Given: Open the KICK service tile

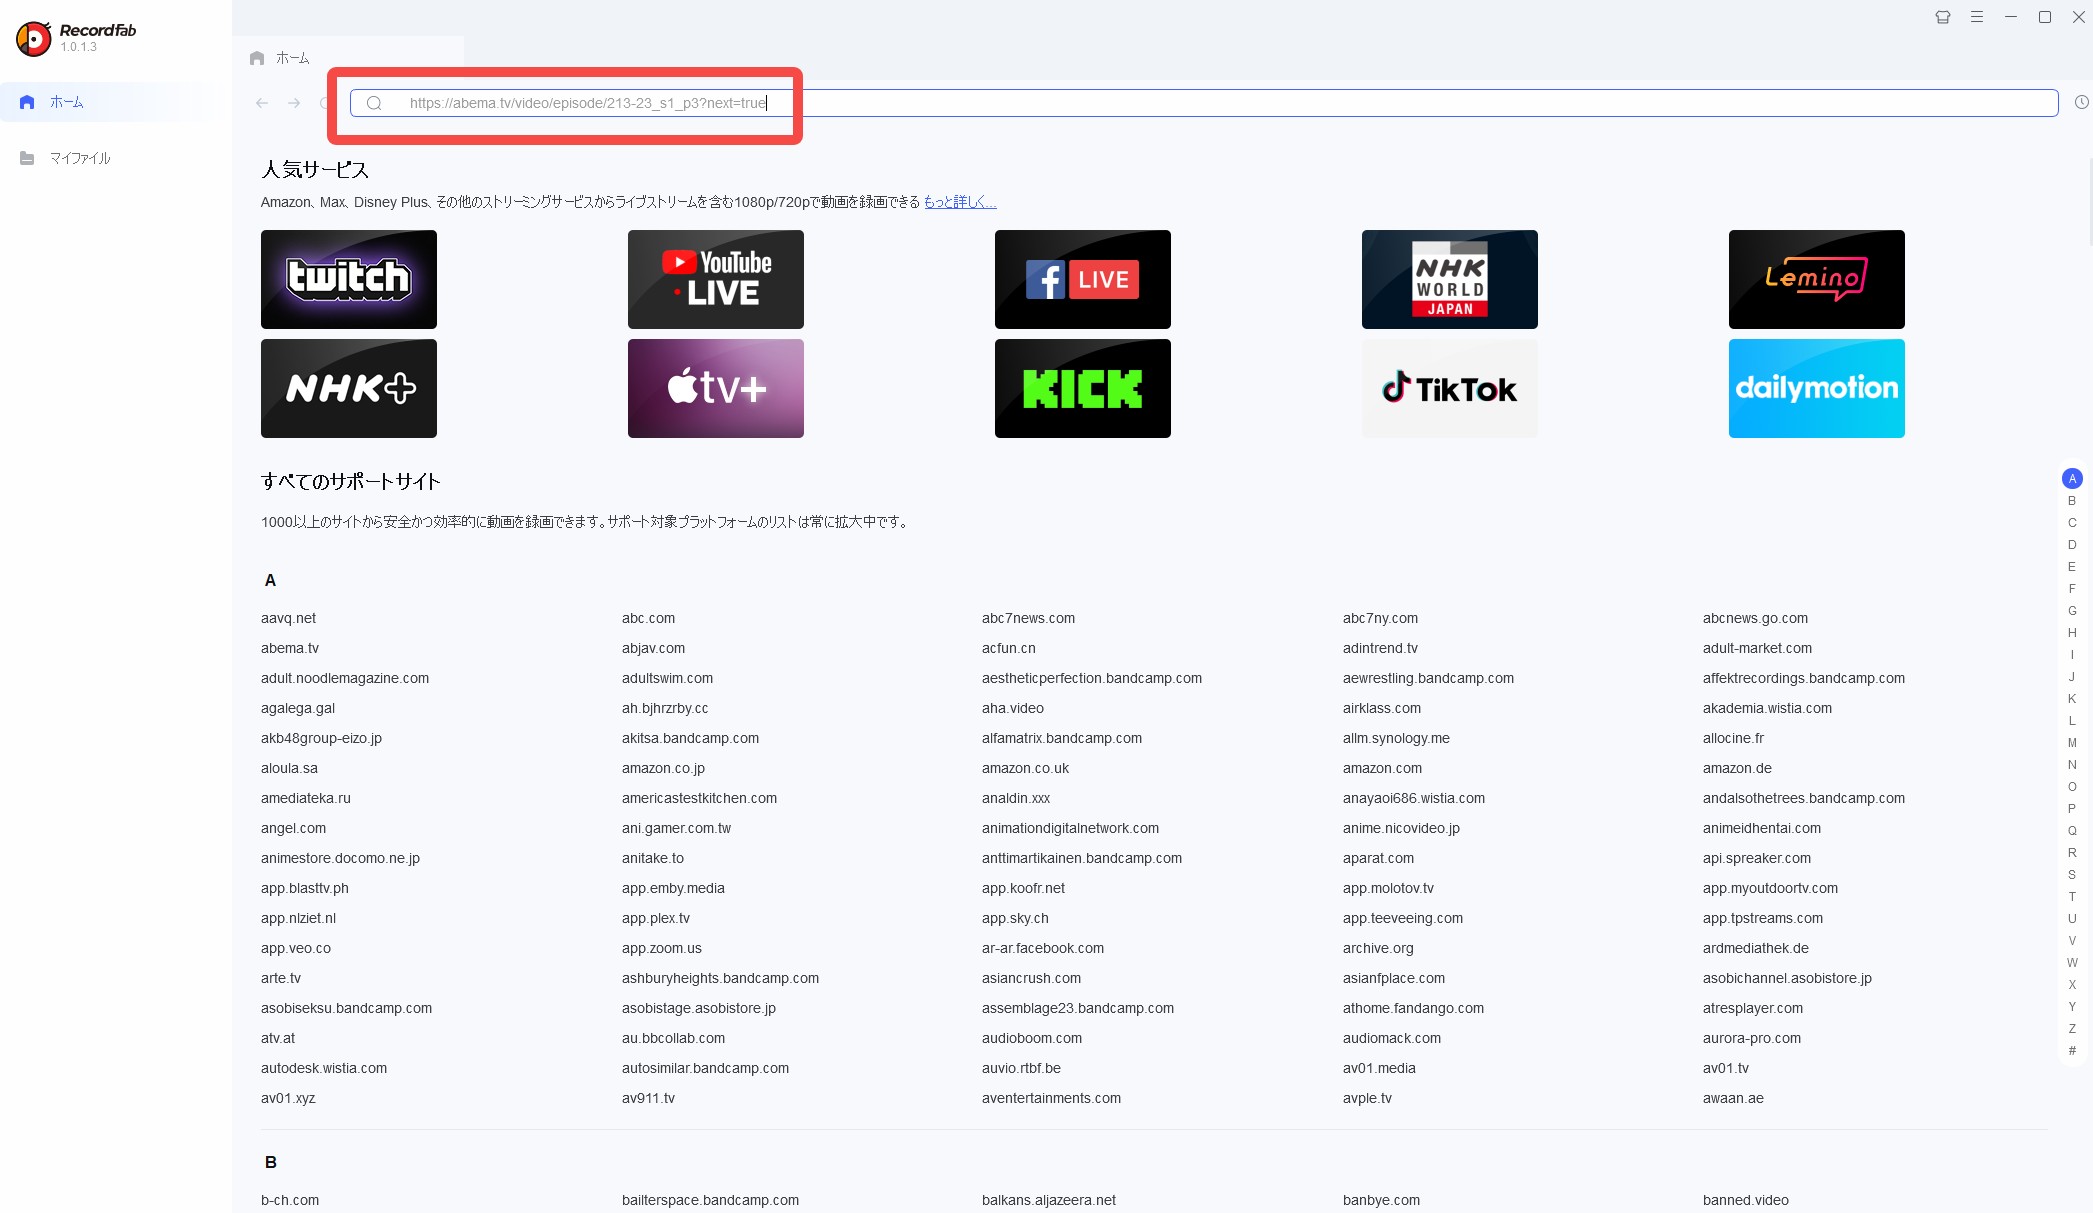Looking at the screenshot, I should pyautogui.click(x=1083, y=388).
